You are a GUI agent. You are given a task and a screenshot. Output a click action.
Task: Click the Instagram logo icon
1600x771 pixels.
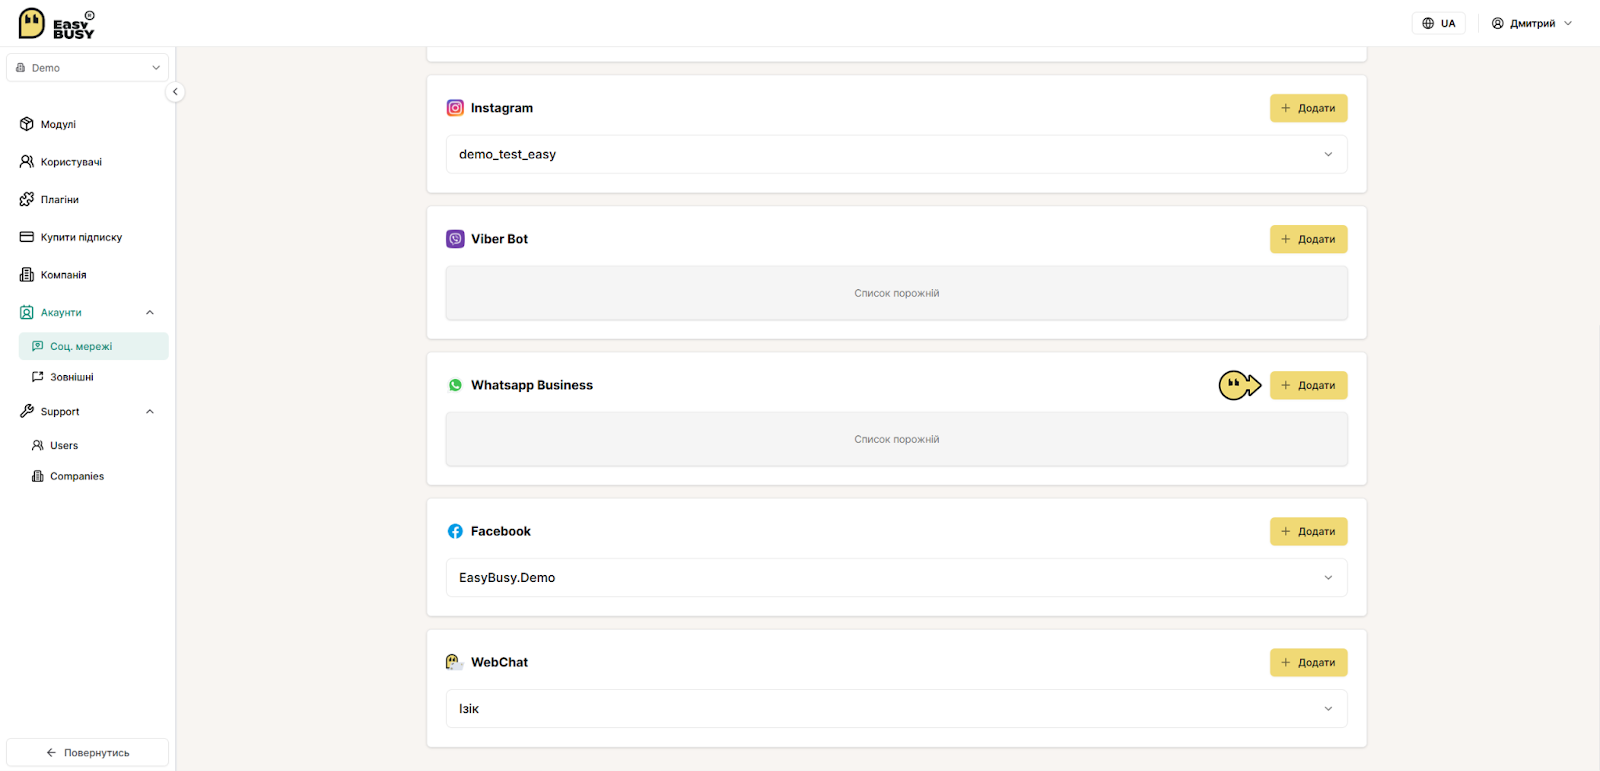455,108
